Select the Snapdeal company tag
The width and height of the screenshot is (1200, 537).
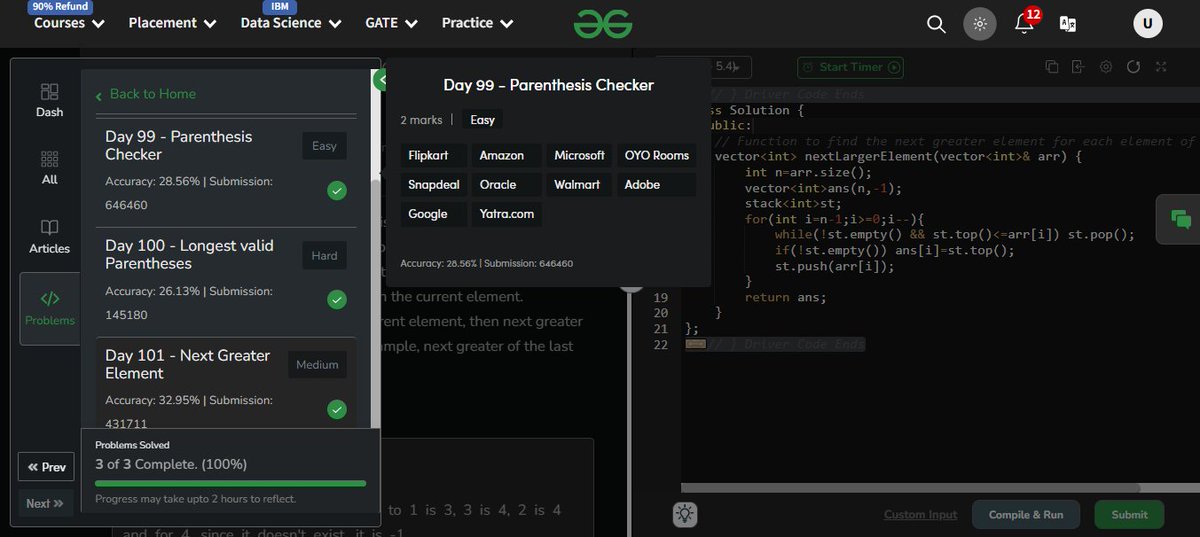pyautogui.click(x=433, y=184)
